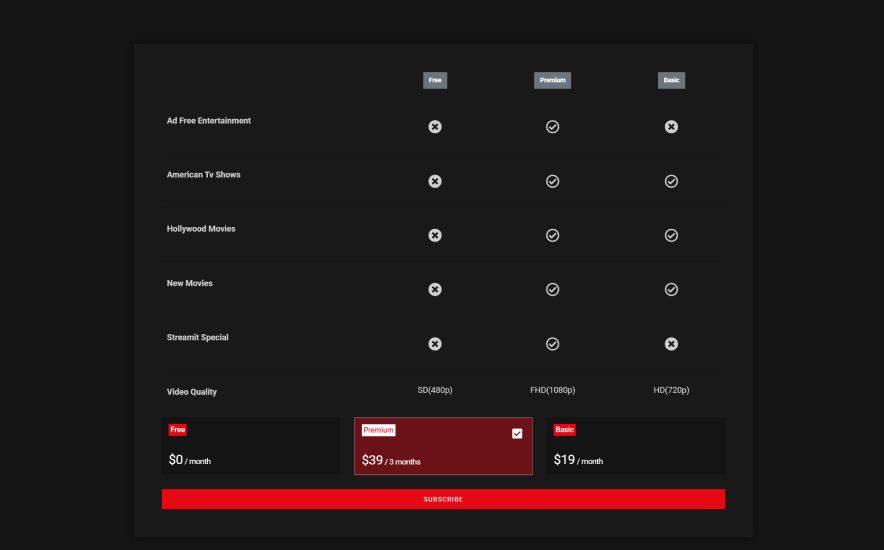Click cross icon for Free Ad Free Entertainment

point(435,127)
